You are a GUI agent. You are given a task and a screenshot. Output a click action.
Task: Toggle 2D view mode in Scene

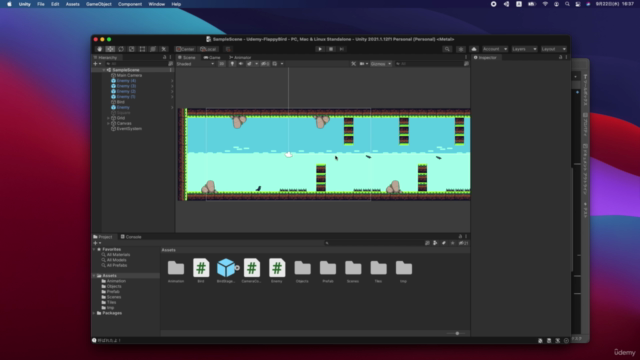click(222, 64)
